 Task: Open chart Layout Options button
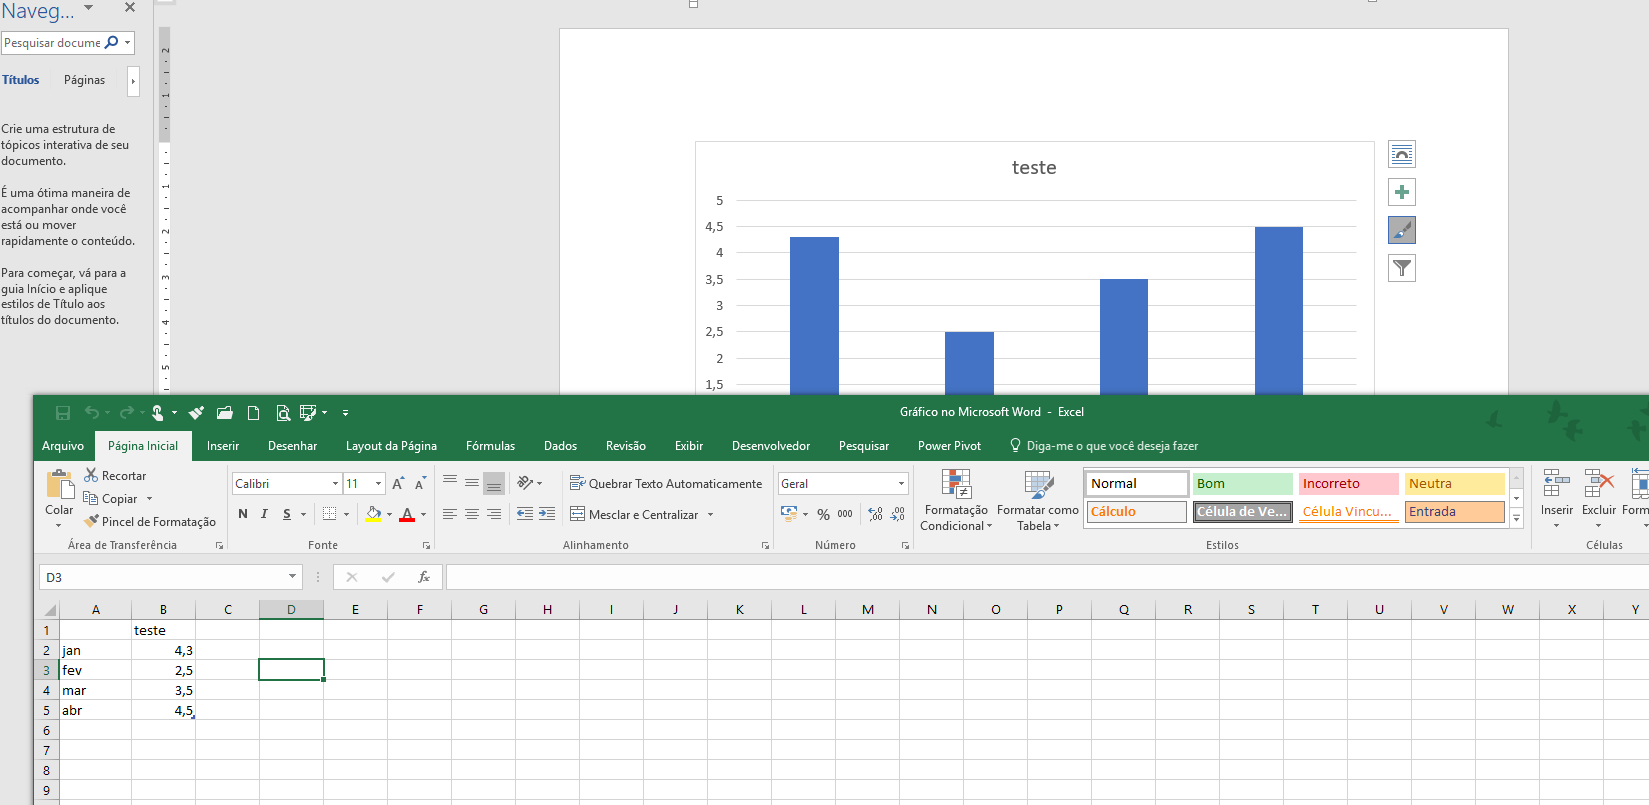tap(1402, 154)
